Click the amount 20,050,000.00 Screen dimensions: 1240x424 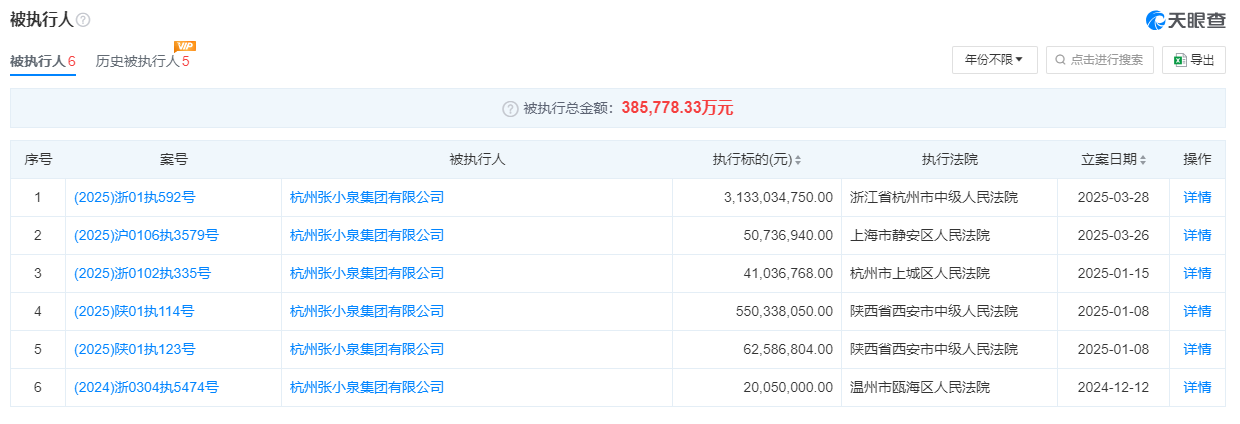pyautogui.click(x=787, y=387)
